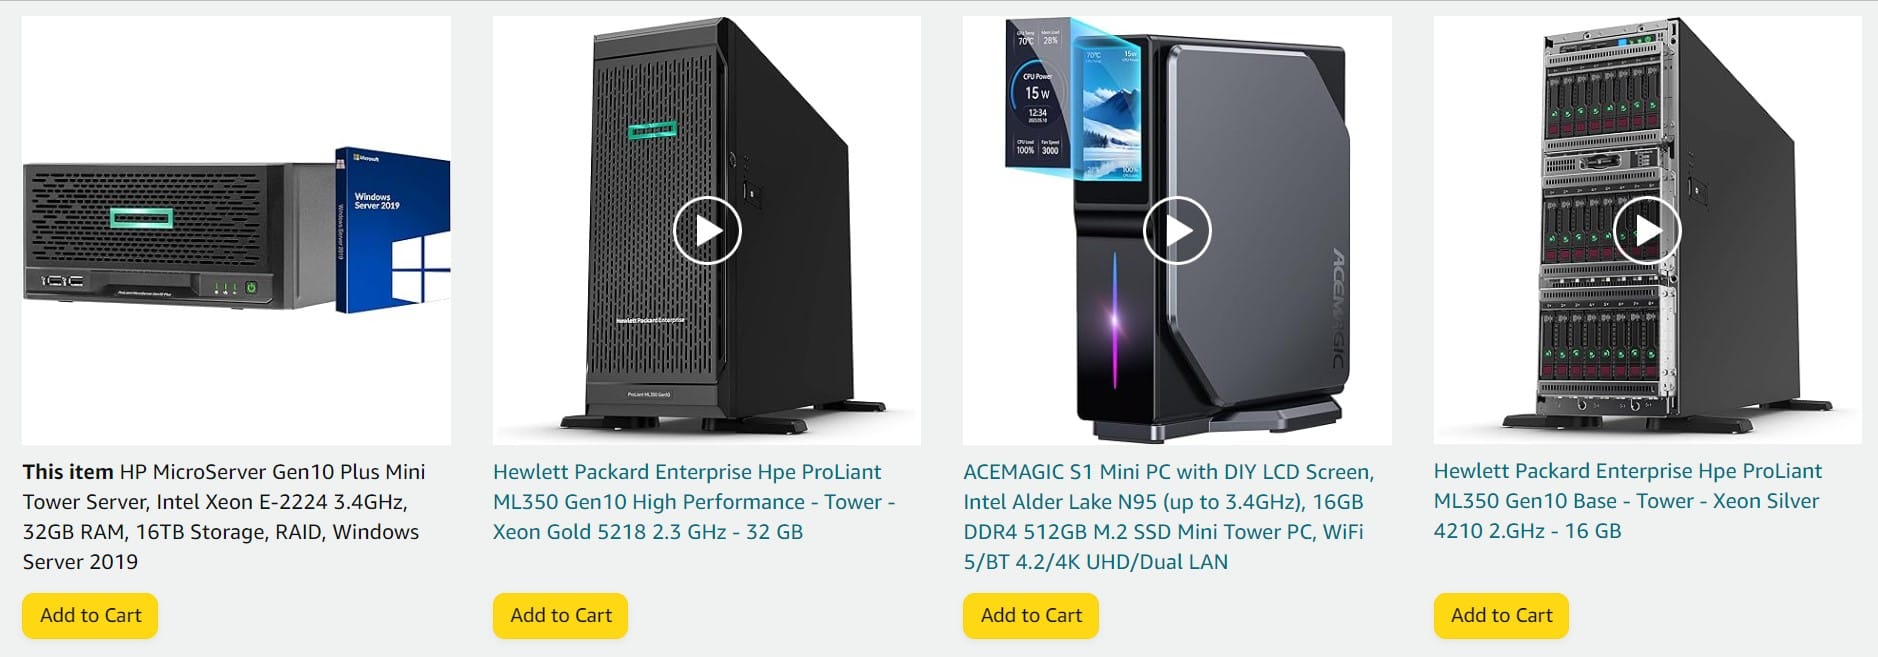Viewport: 1878px width, 657px height.
Task: Add ML350 Gen10 Base Xeon Silver to cart
Action: (x=1501, y=615)
